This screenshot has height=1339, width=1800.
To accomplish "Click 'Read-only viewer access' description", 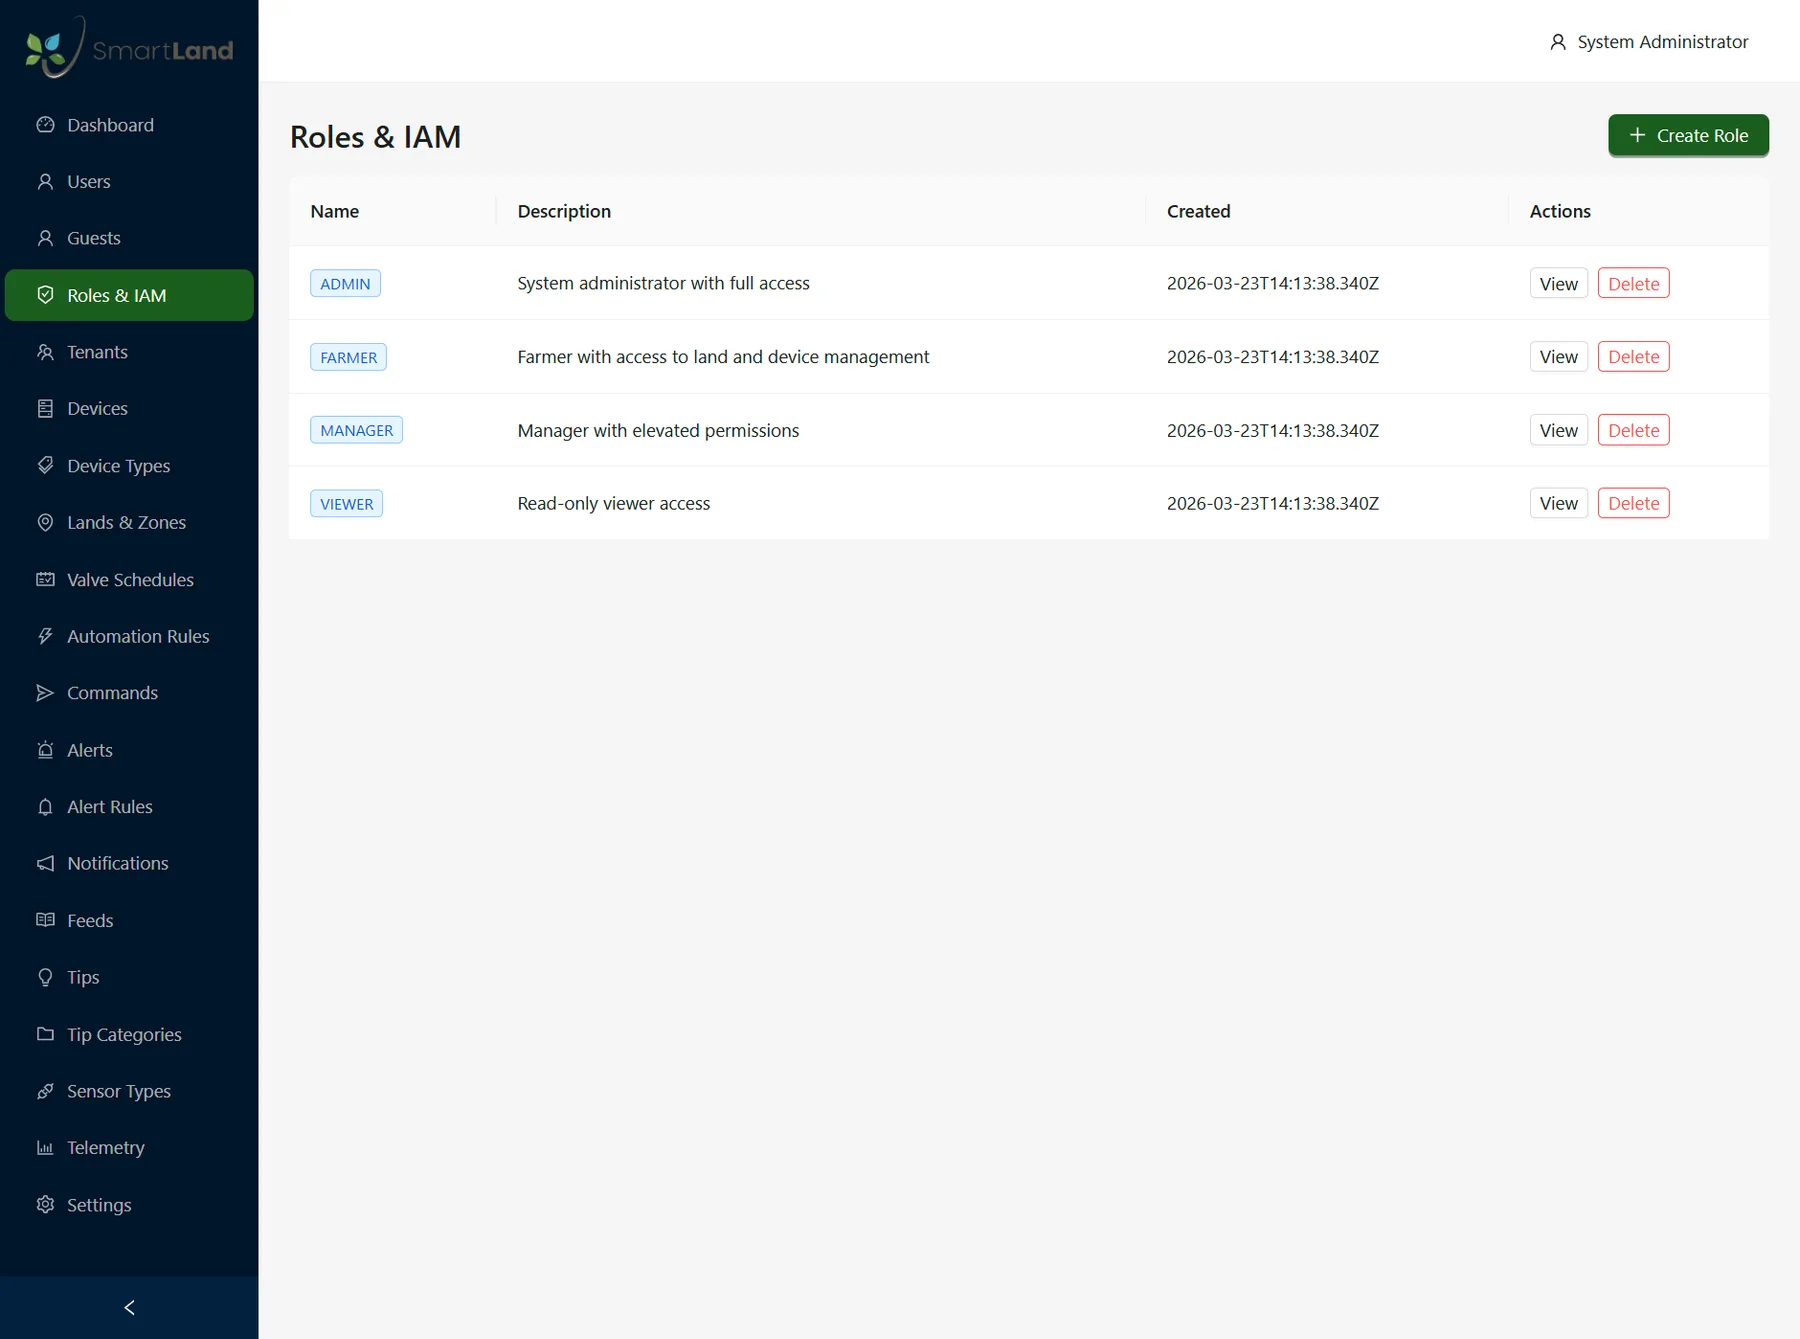I will pos(613,503).
